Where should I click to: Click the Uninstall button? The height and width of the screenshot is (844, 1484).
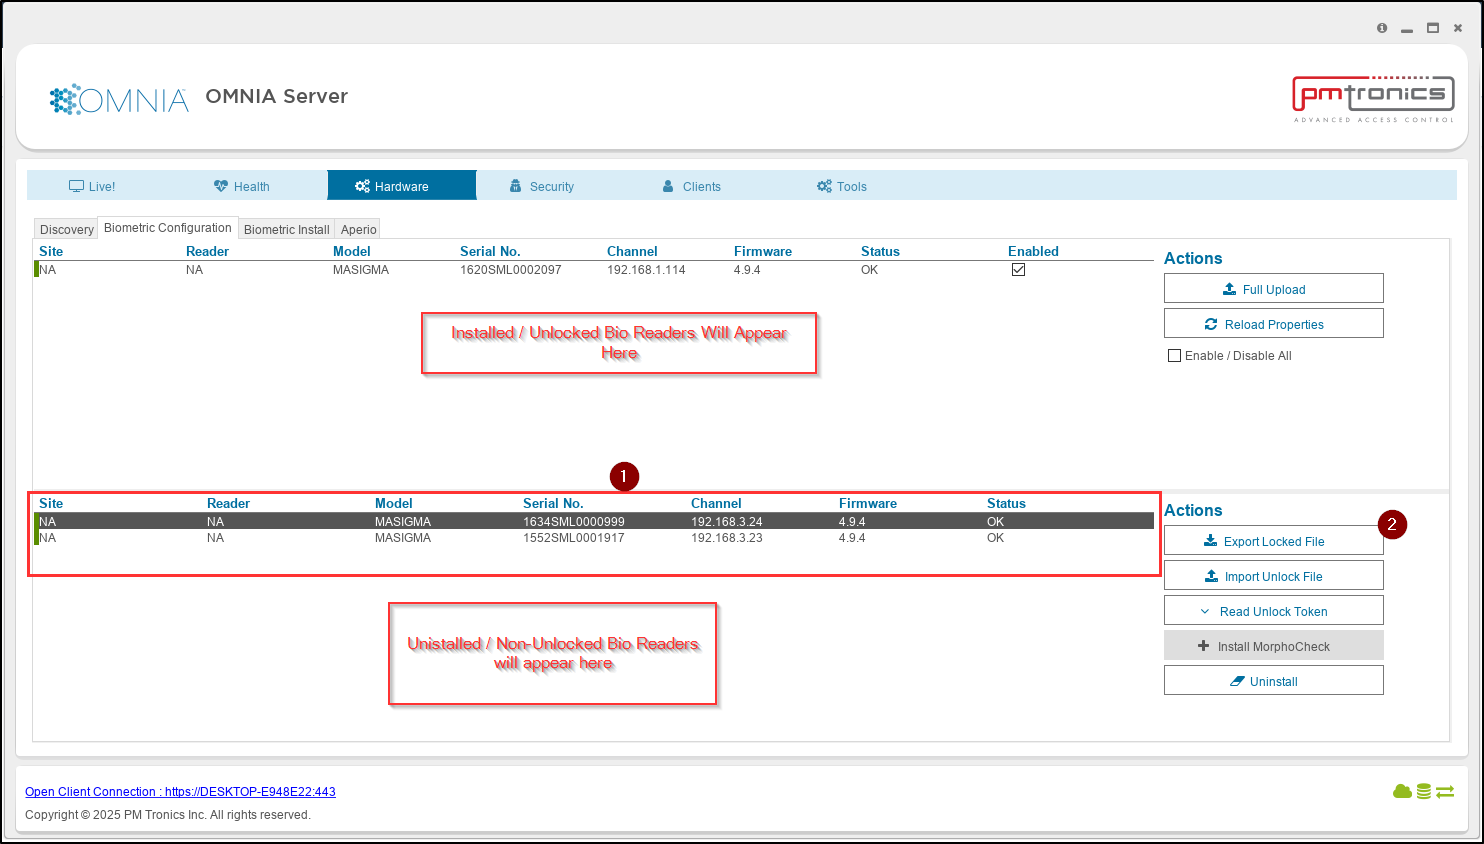[1273, 681]
